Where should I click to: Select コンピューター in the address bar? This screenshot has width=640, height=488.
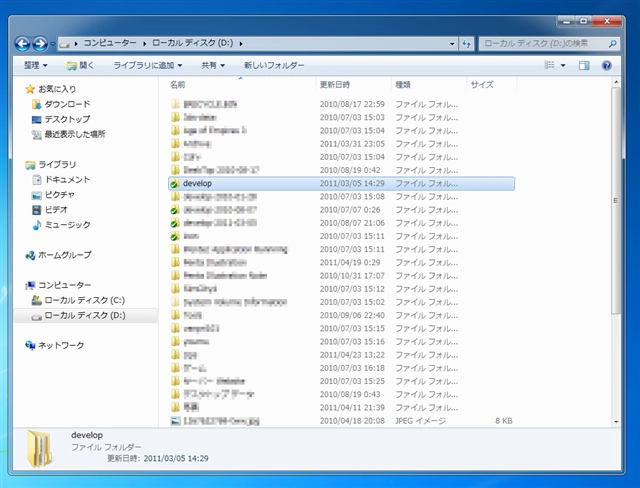click(x=110, y=43)
